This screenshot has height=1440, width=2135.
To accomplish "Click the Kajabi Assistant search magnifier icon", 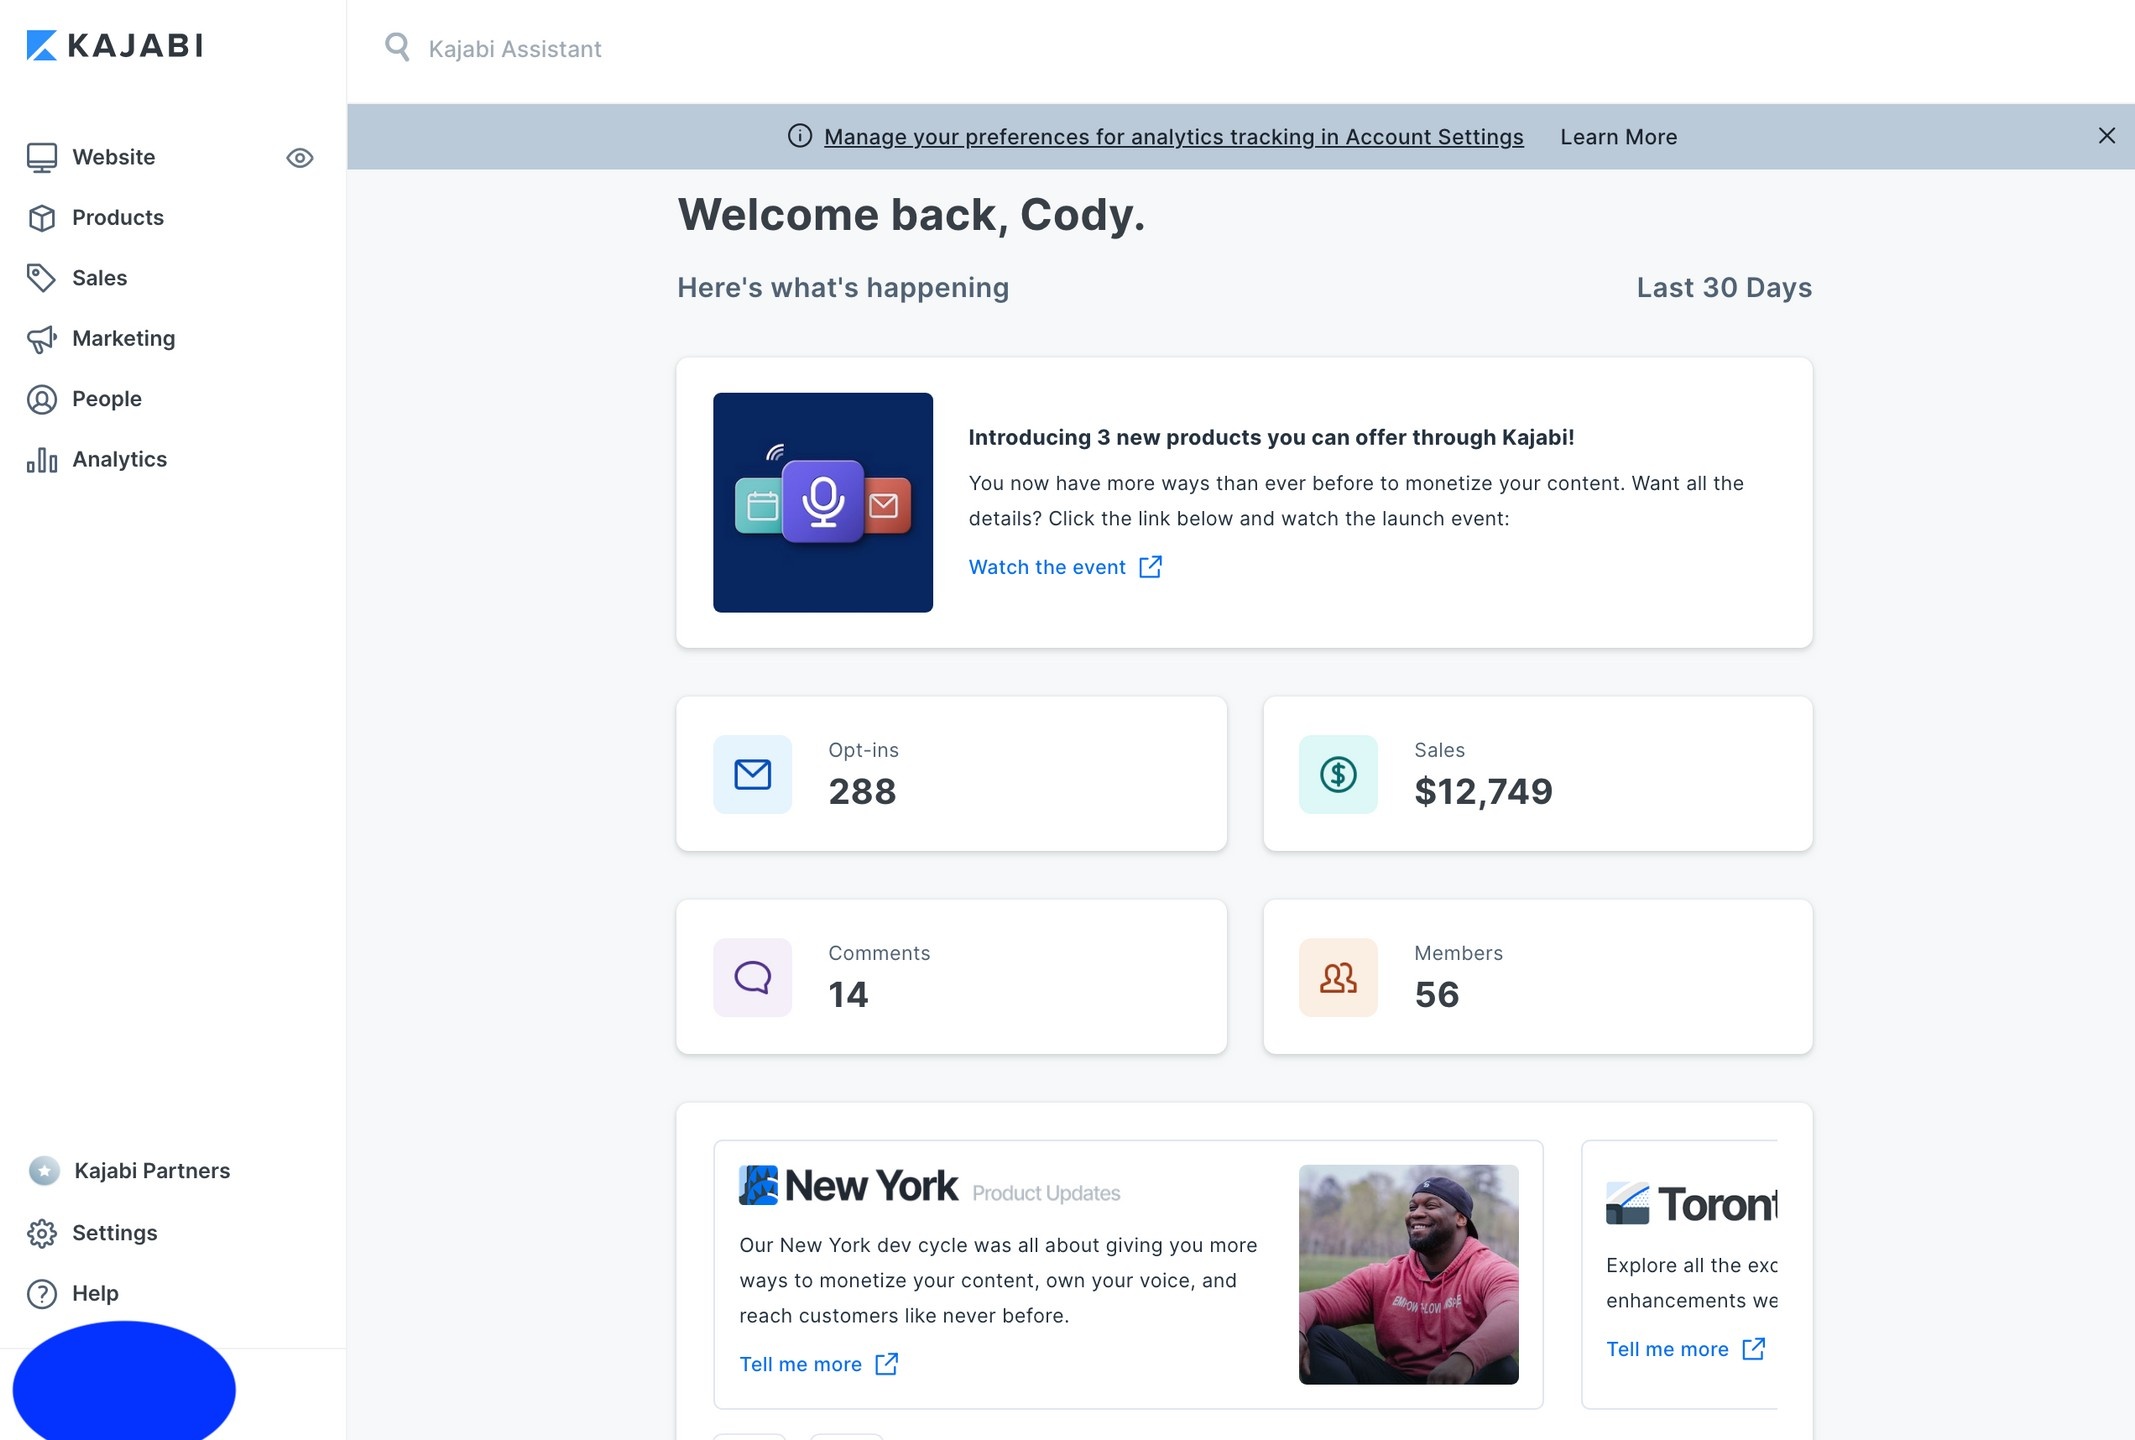I will pyautogui.click(x=397, y=47).
